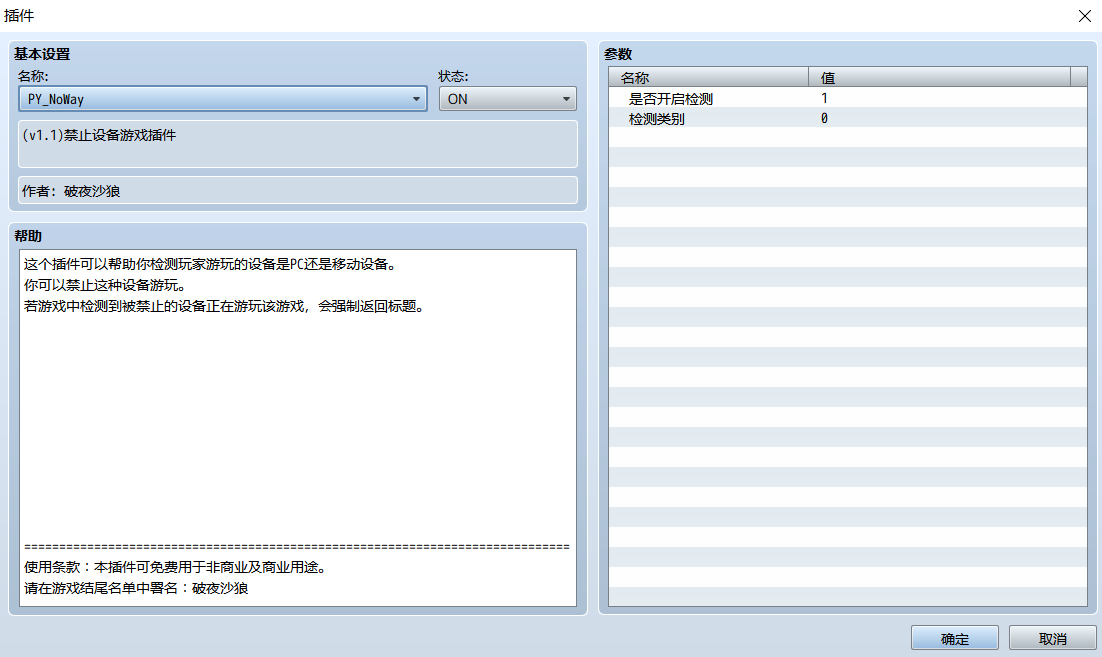
Task: Open the plugin name dropdown PY_NoWay
Action: pyautogui.click(x=222, y=99)
